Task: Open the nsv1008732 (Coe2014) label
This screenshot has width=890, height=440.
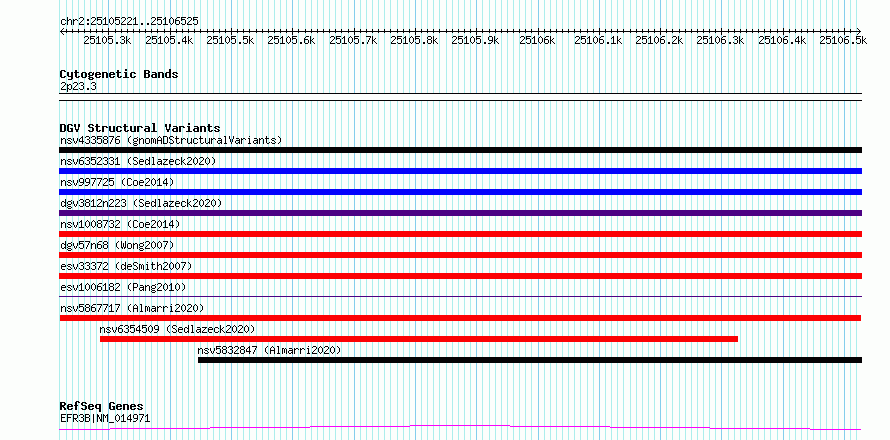Action: [x=120, y=224]
